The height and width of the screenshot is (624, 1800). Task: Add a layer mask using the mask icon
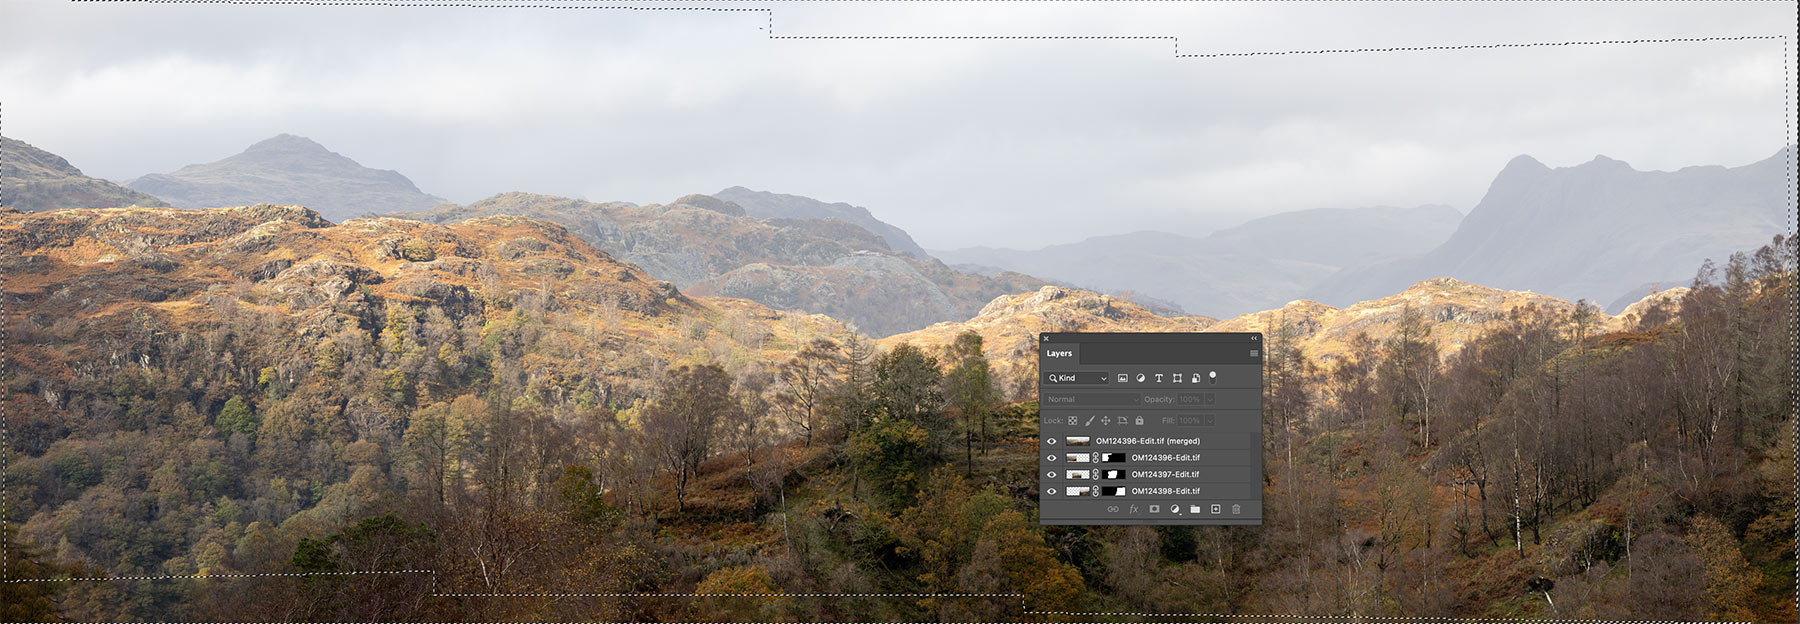[x=1154, y=509]
